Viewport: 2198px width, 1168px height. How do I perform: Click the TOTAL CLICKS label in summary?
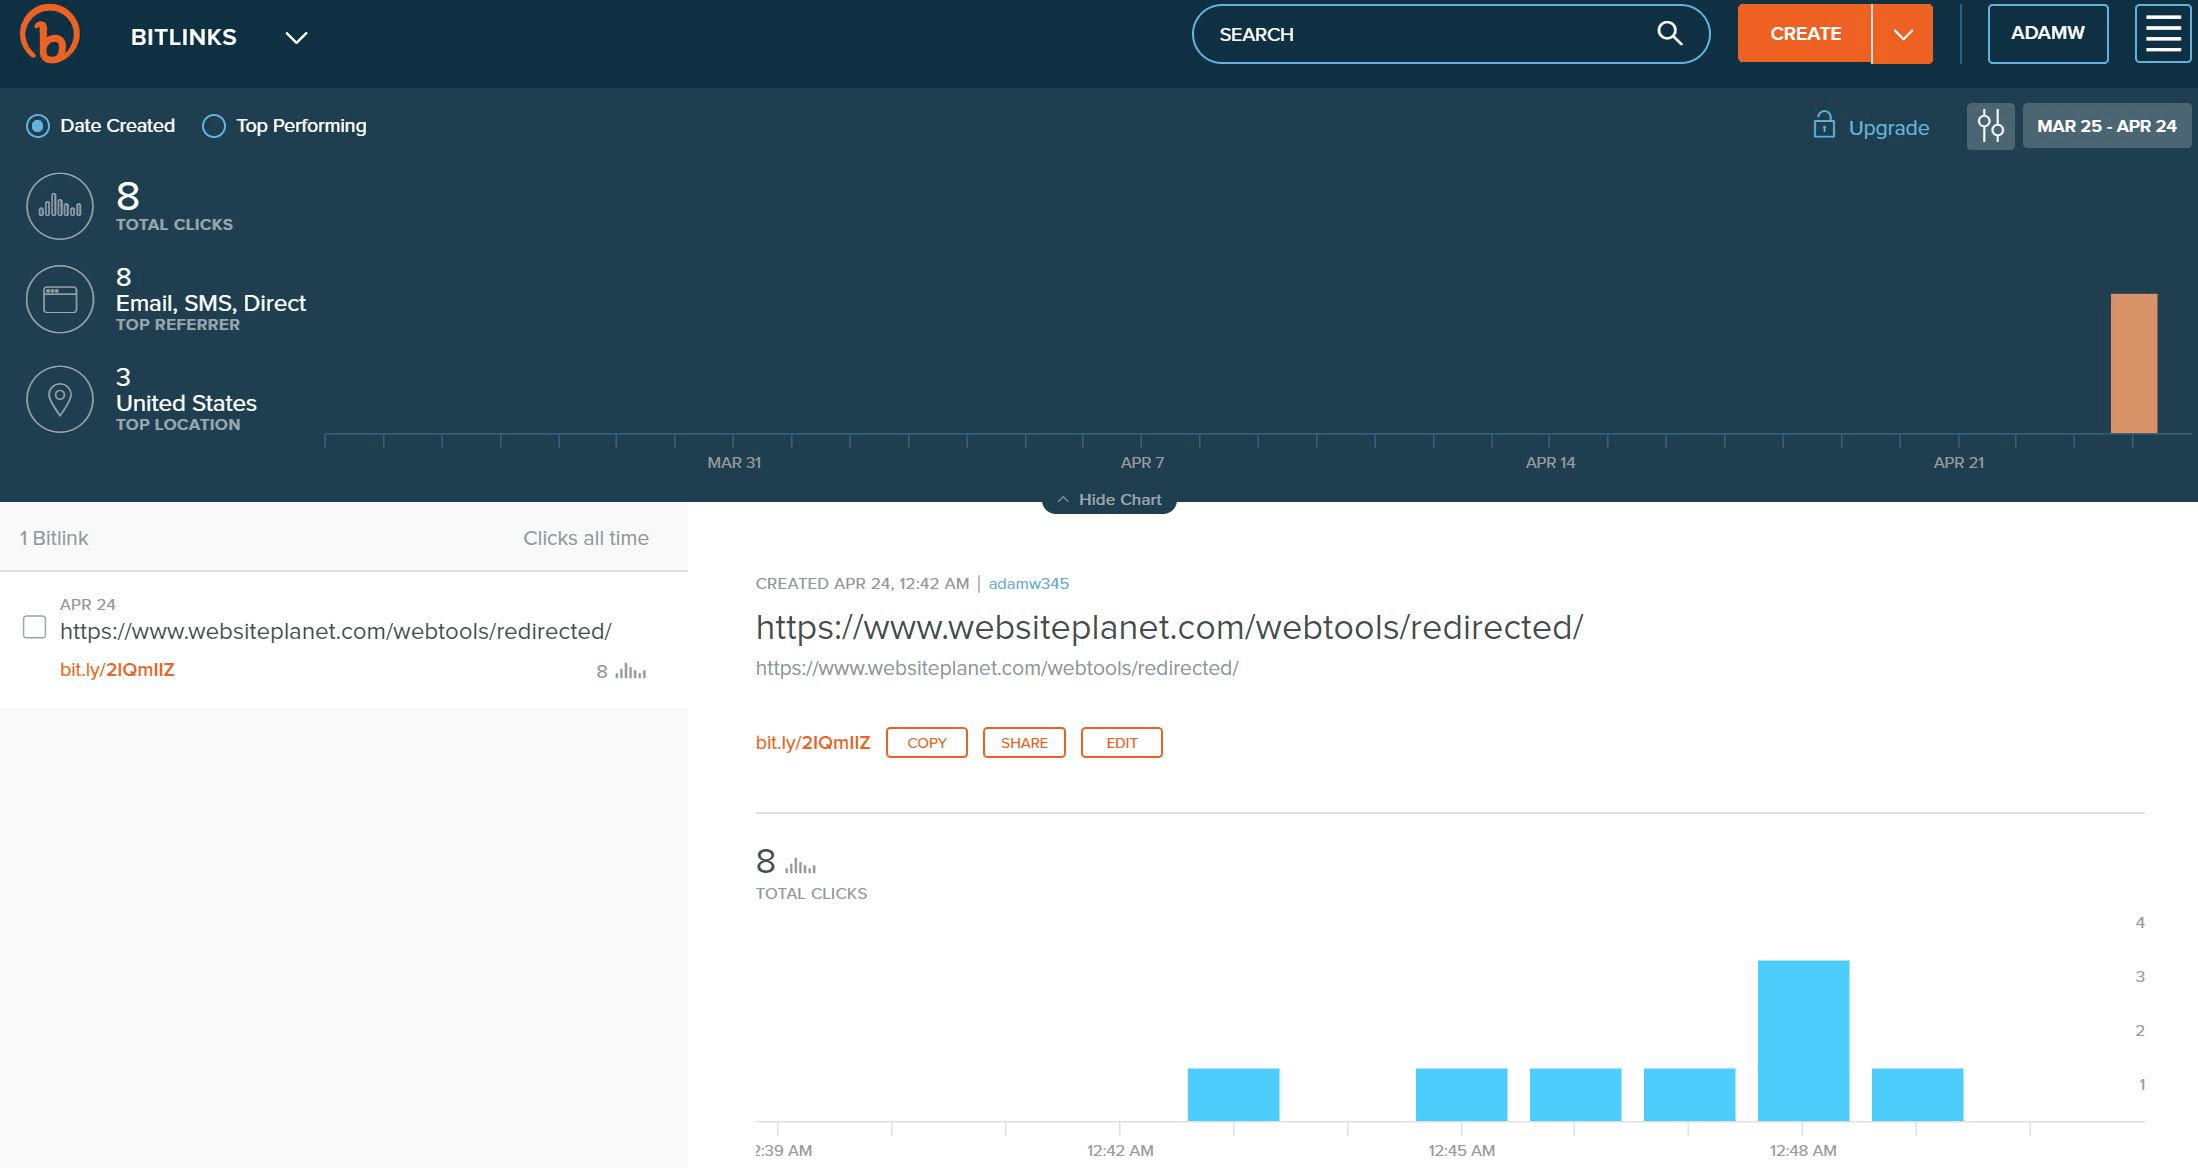tap(174, 225)
